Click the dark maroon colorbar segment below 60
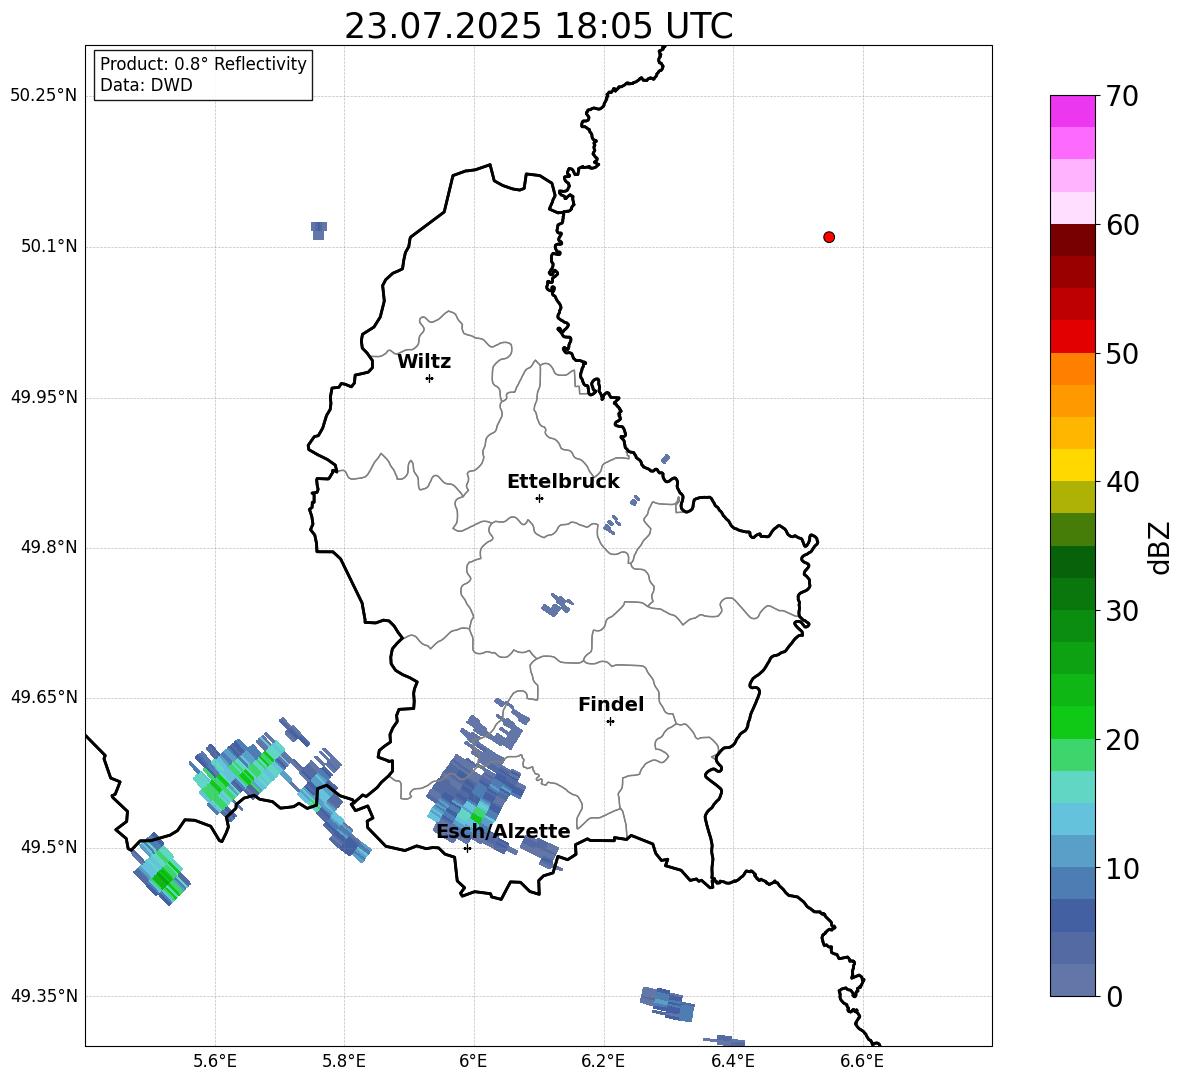This screenshot has width=1184, height=1081. coord(1072,240)
